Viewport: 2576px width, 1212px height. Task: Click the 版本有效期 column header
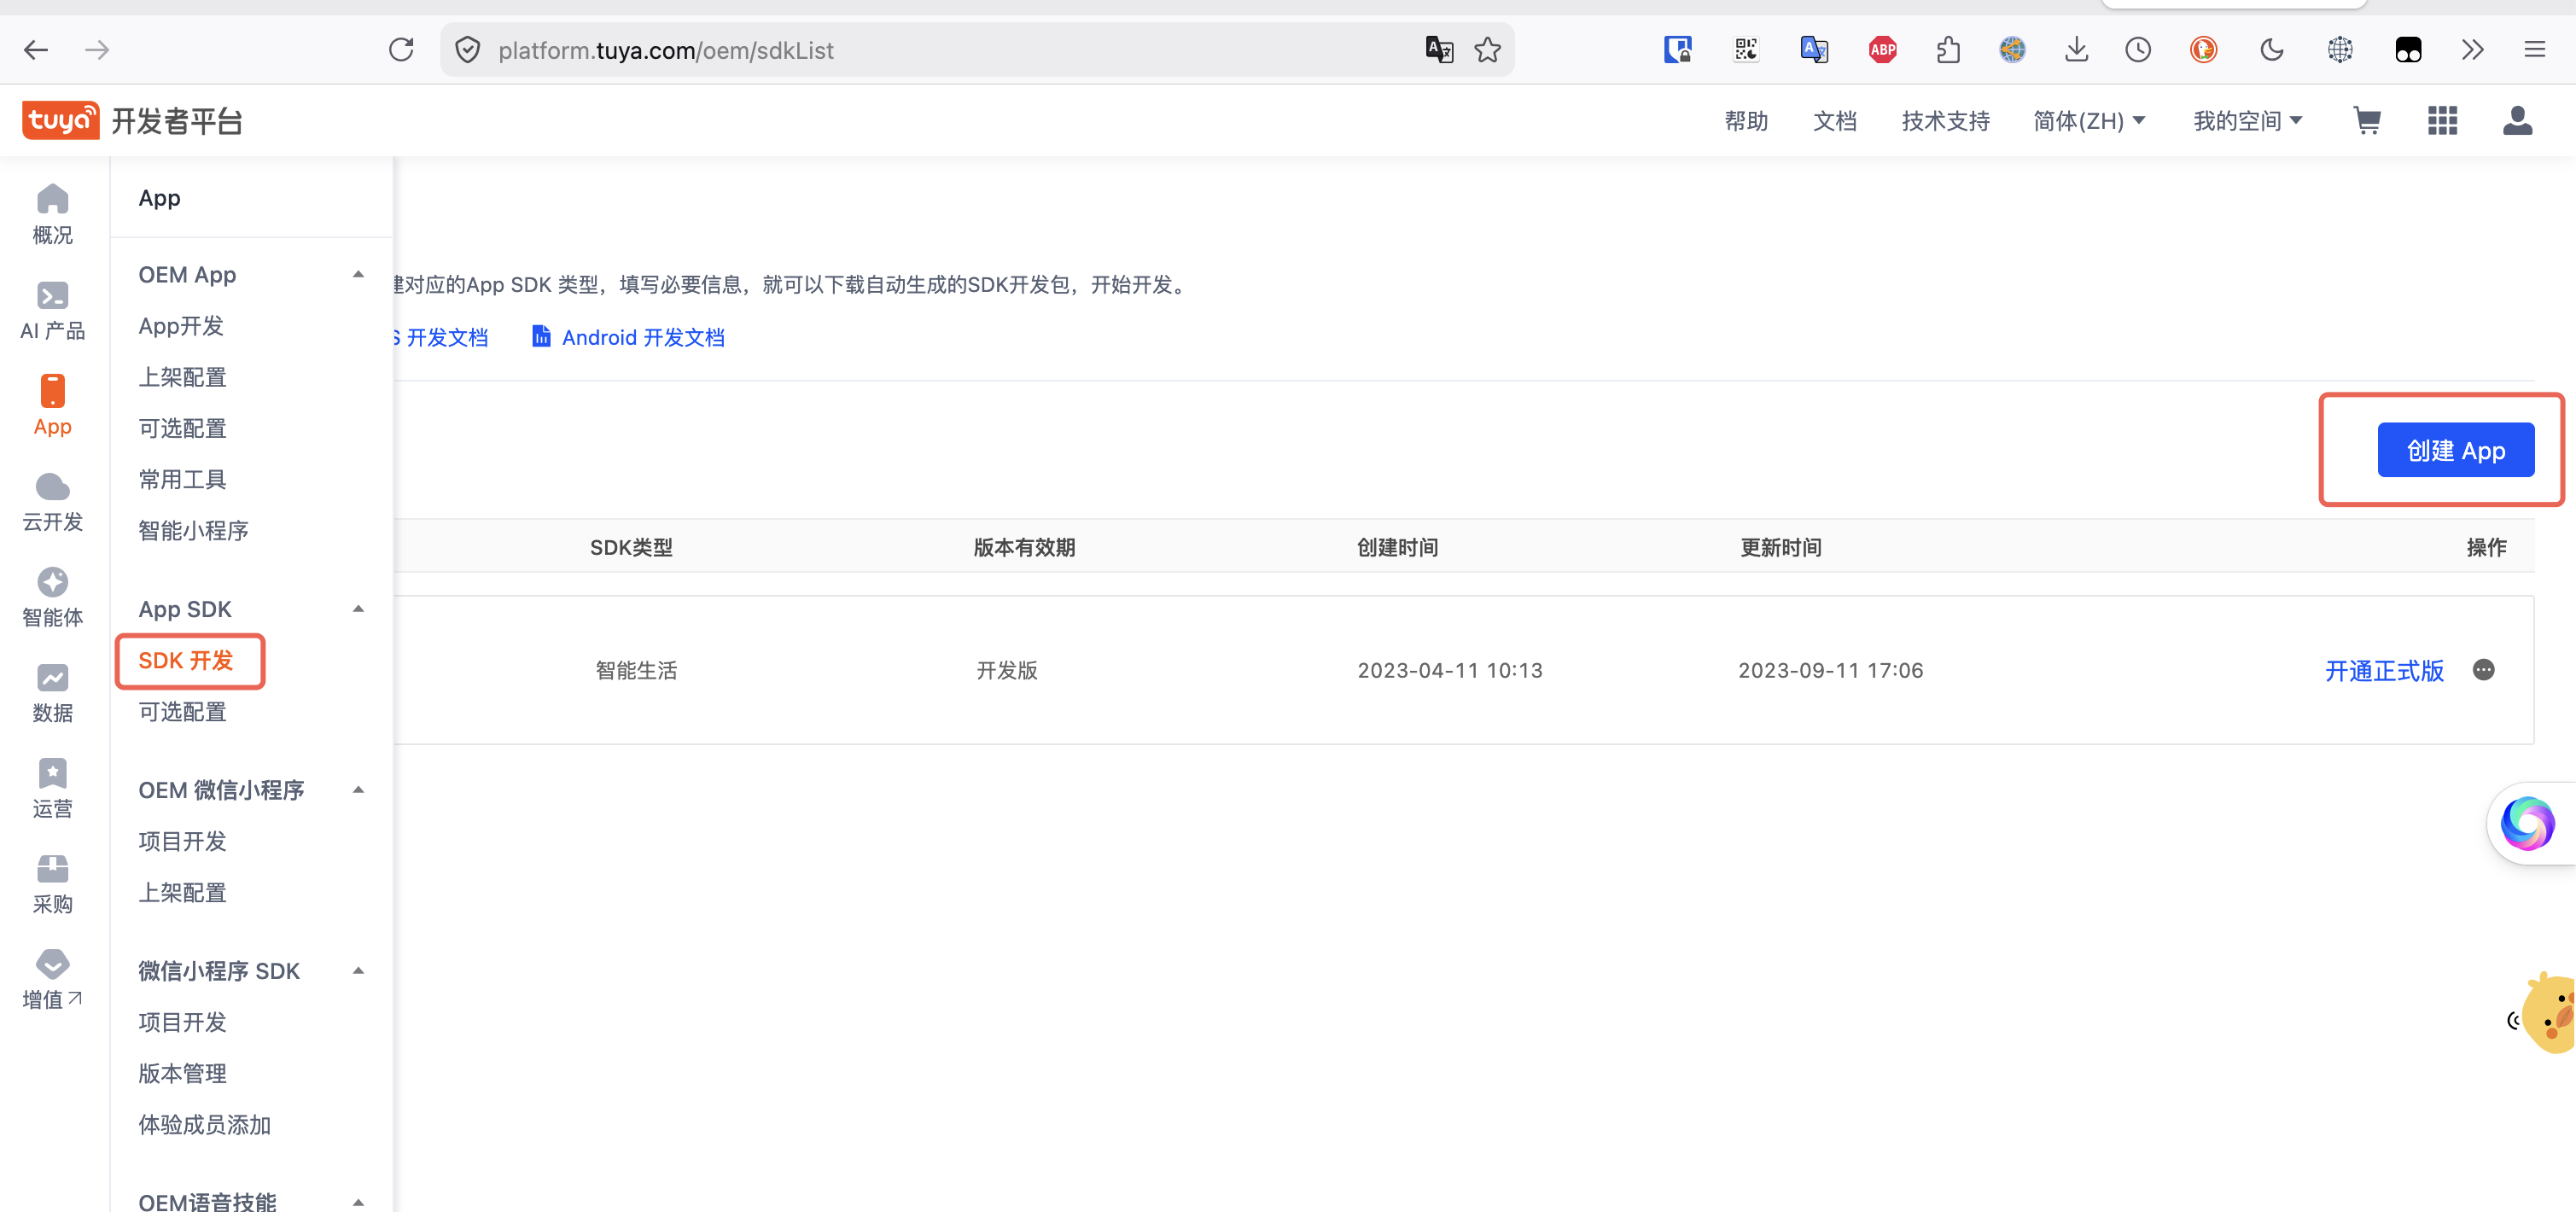pos(1024,547)
